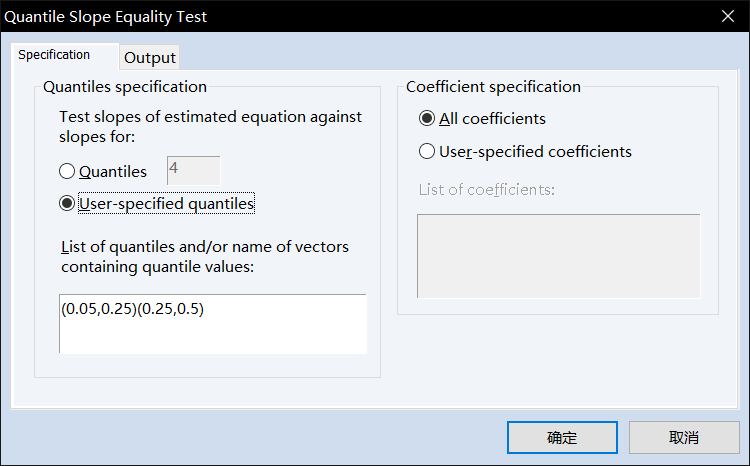Focus the list of quantiles text box
Screen dimensions: 750x466
212,324
